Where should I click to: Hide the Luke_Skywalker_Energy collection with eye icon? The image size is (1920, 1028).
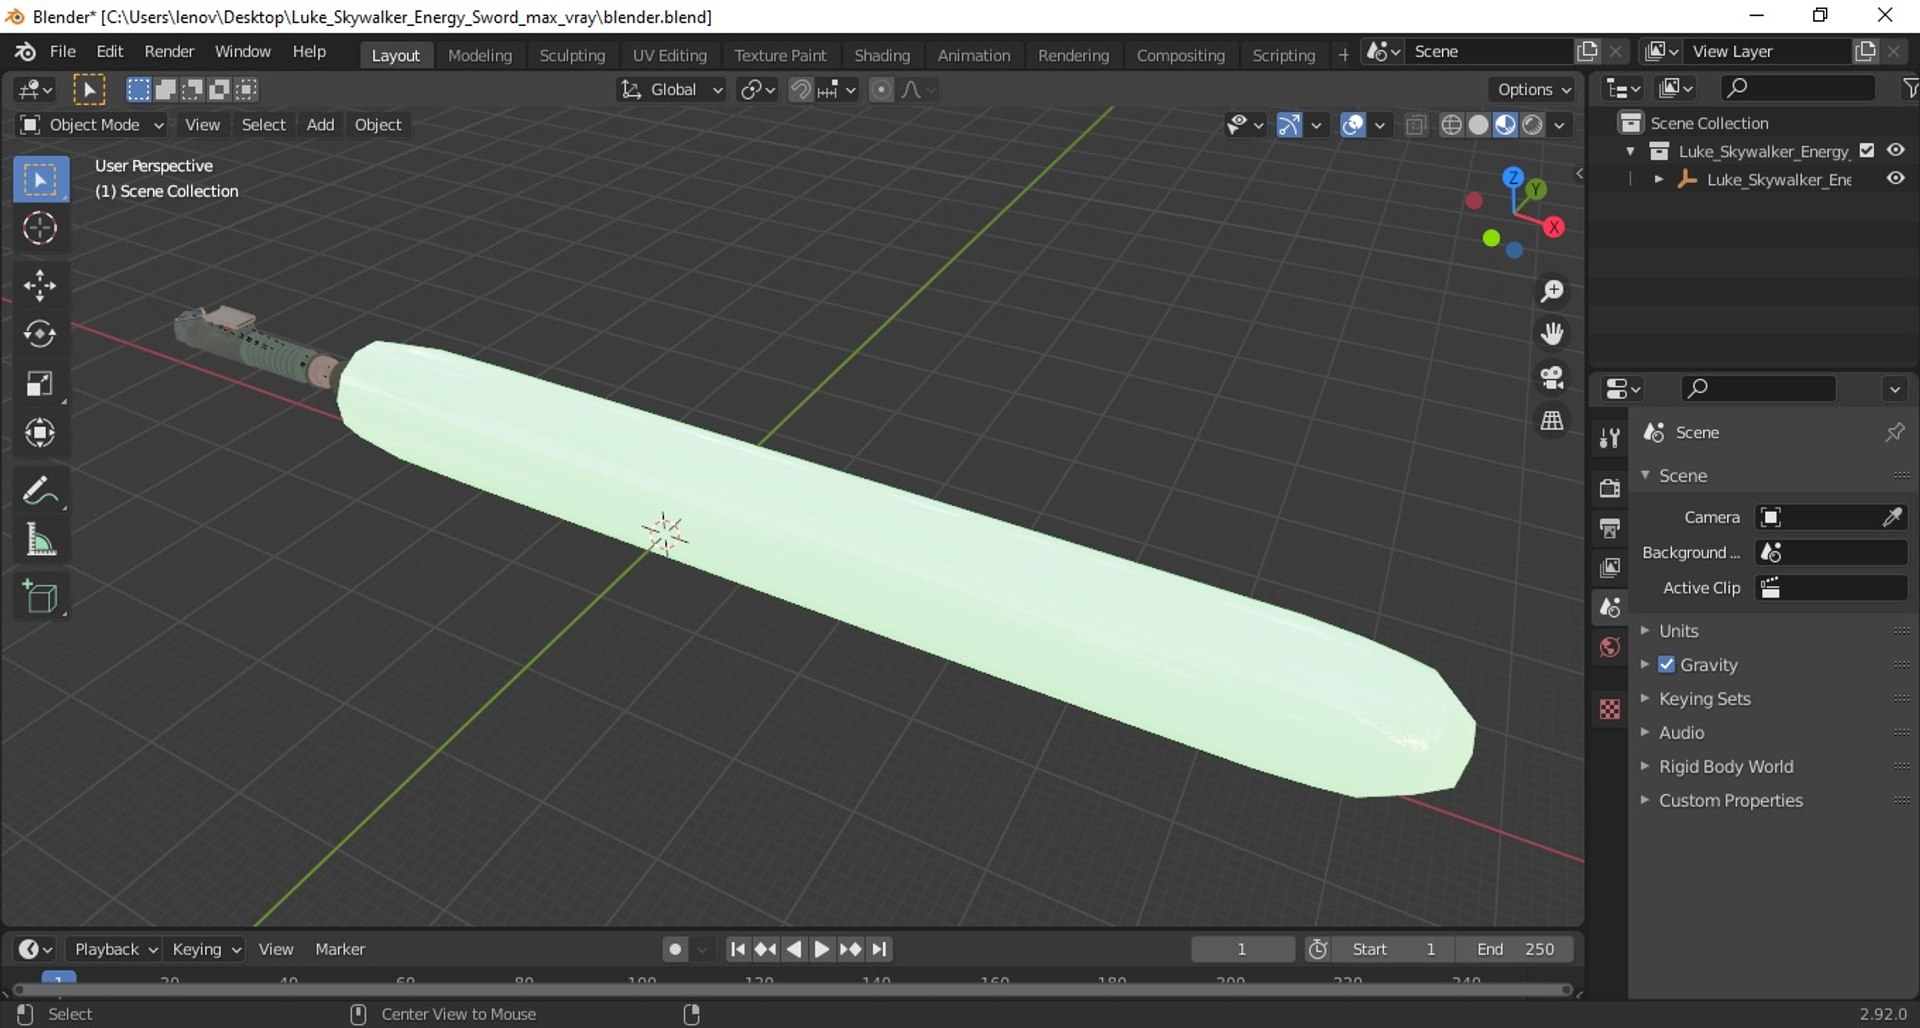coord(1896,151)
